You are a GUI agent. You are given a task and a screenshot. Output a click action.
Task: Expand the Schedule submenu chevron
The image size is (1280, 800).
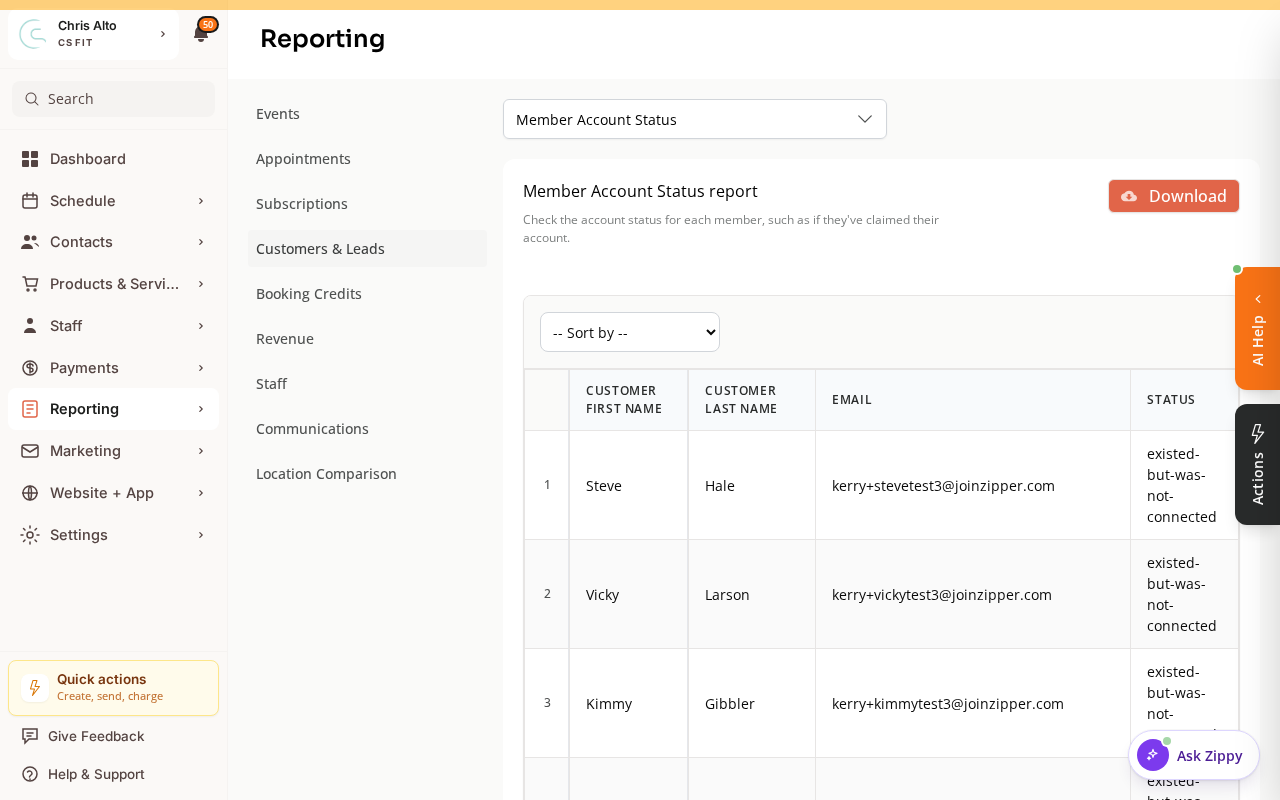[x=201, y=201]
